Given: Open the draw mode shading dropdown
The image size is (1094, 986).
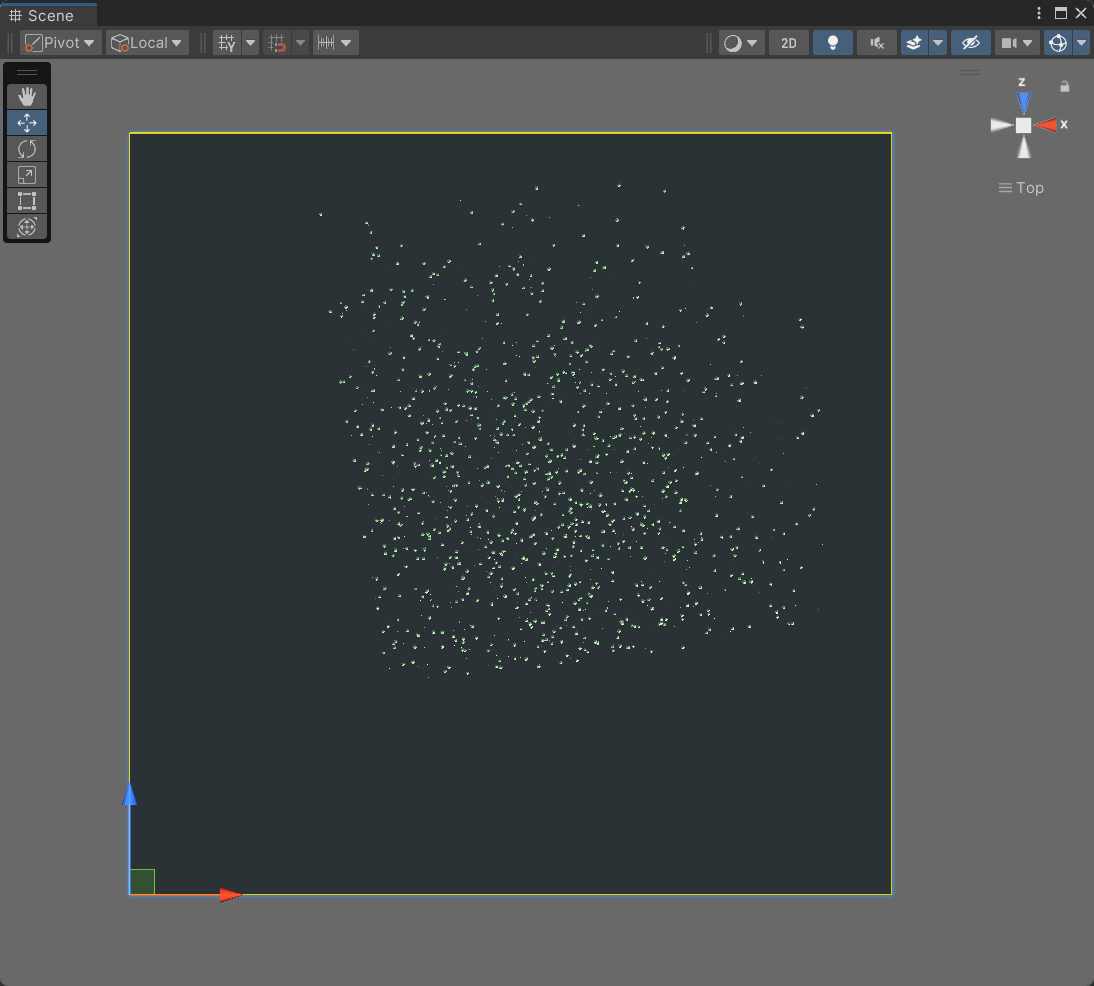Looking at the screenshot, I should pyautogui.click(x=741, y=43).
